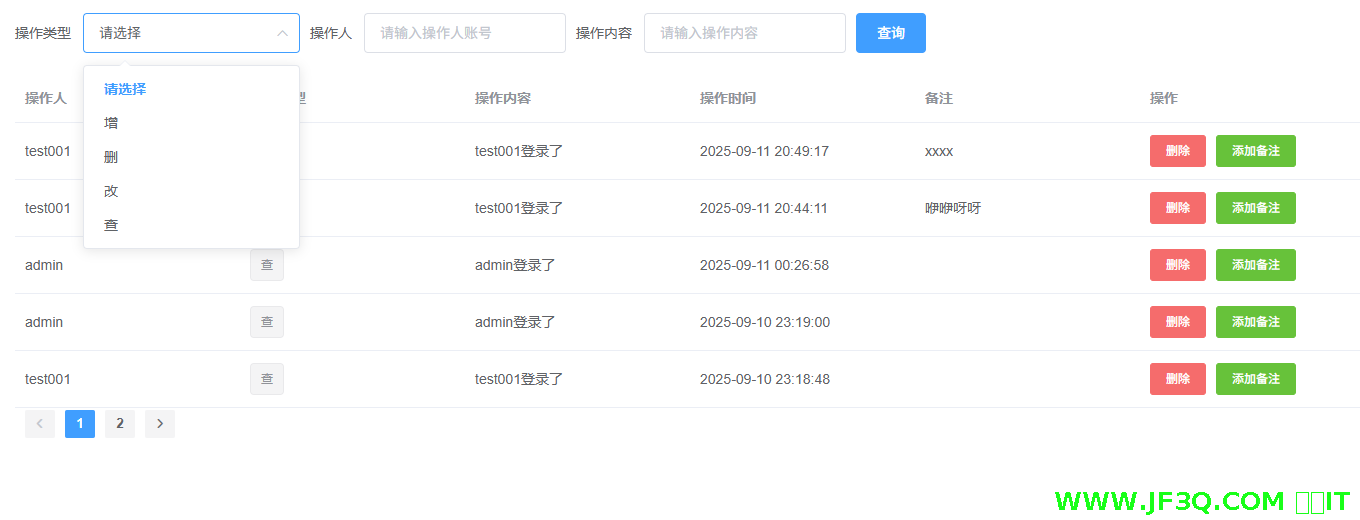This screenshot has width=1360, height=520.
Task: Delete the row with remark 咿咿呀呀
Action: point(1177,208)
